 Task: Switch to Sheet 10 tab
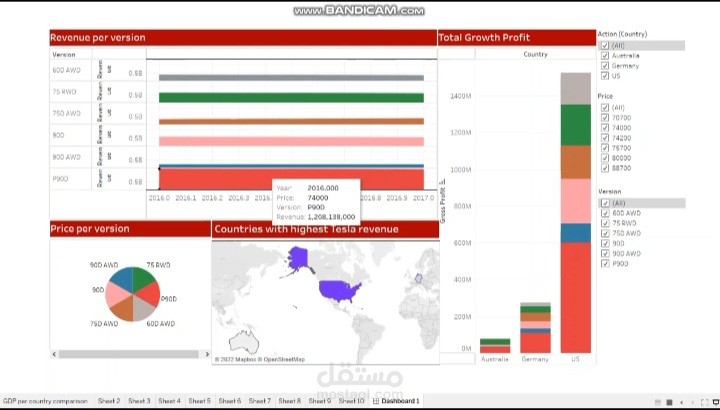(x=351, y=401)
